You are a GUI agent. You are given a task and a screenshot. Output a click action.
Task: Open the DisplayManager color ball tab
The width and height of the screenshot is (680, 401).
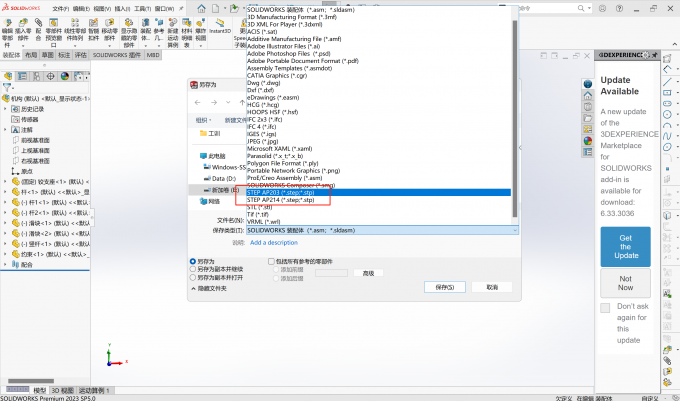(65, 76)
